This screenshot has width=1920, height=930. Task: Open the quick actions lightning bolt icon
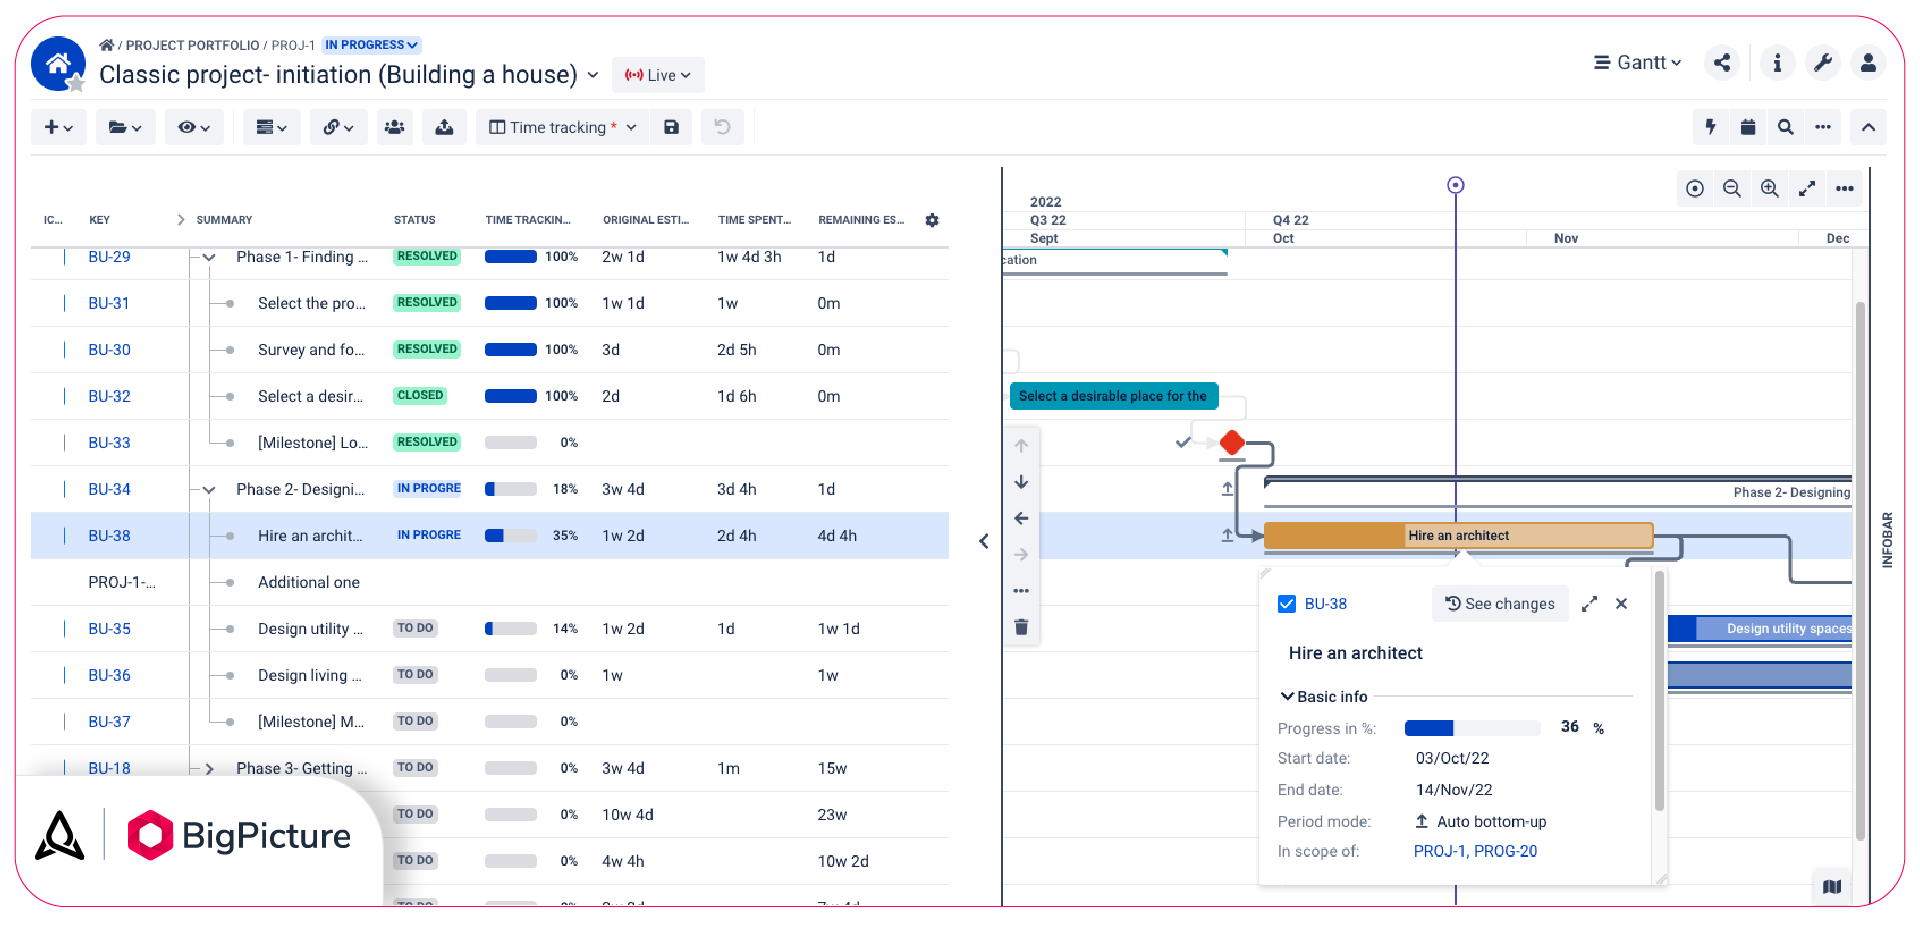click(1711, 127)
